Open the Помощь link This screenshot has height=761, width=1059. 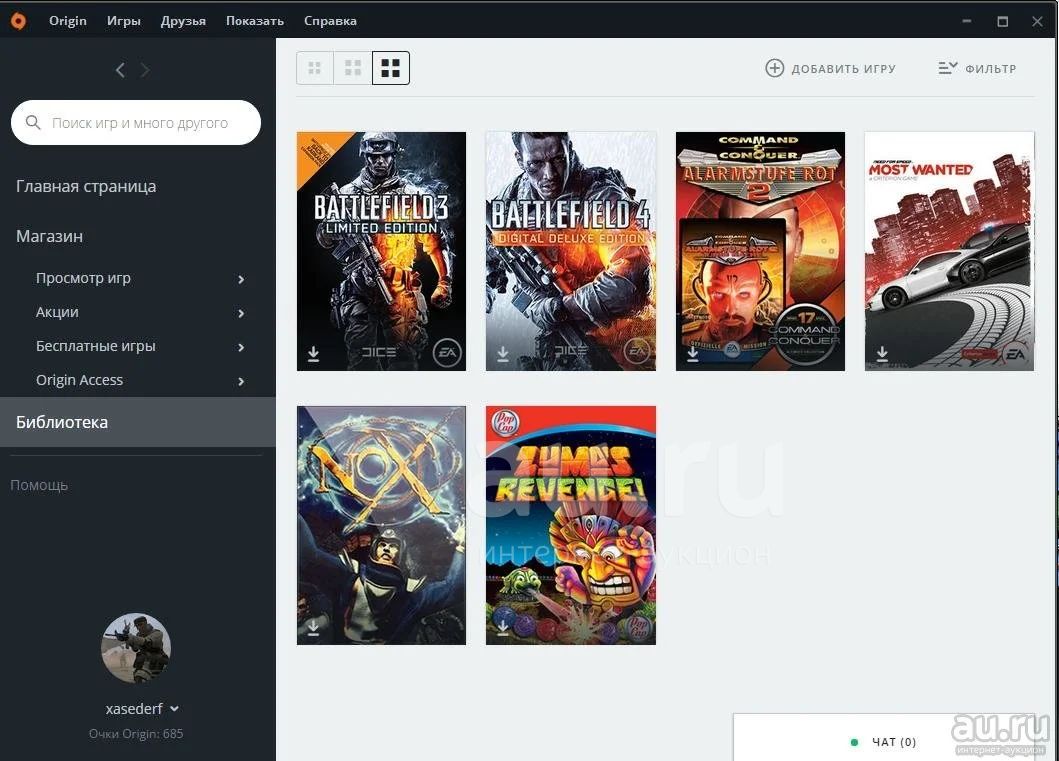[x=39, y=486]
